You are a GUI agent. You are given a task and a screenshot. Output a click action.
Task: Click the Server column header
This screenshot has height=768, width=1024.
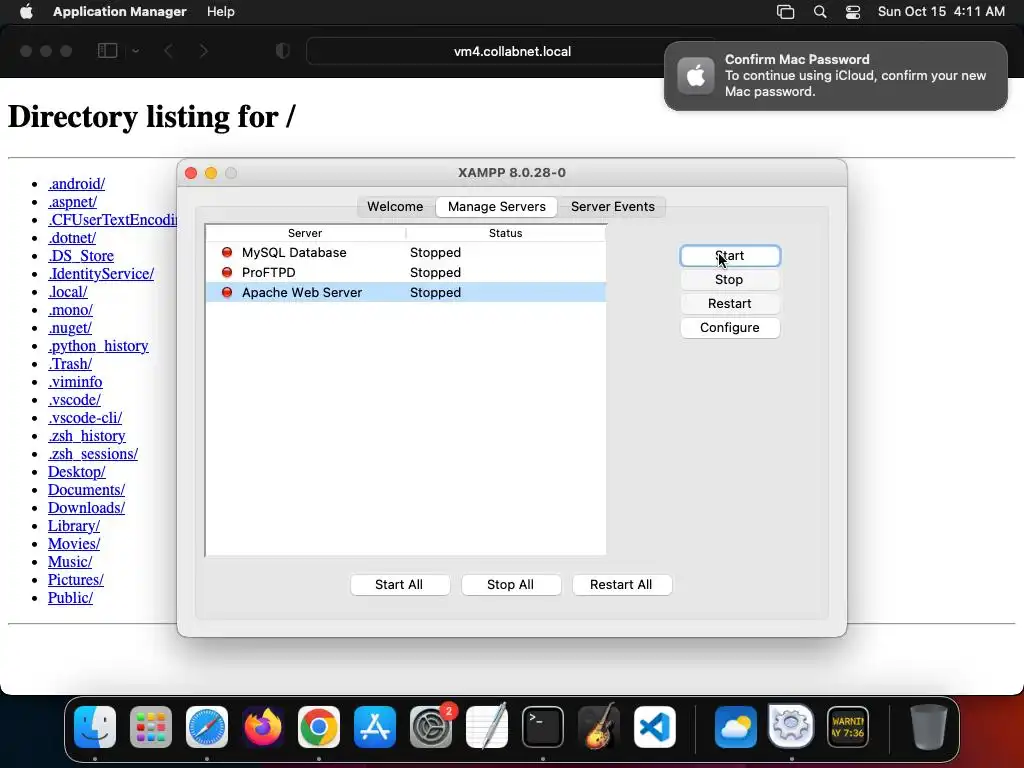point(305,233)
